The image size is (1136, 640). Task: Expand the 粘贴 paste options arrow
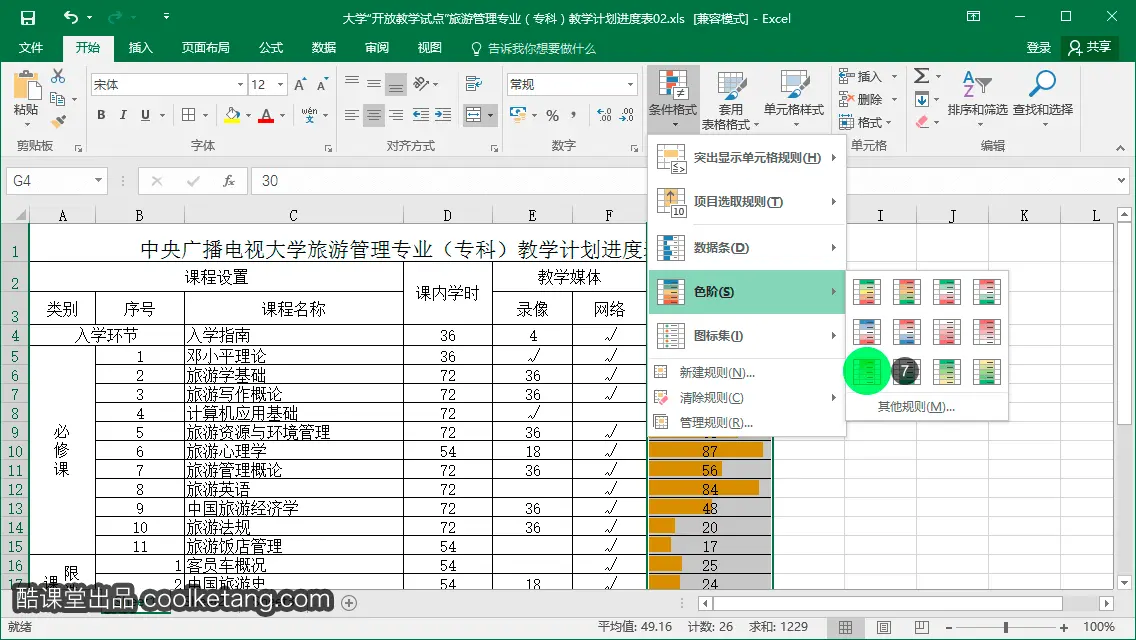tap(26, 125)
